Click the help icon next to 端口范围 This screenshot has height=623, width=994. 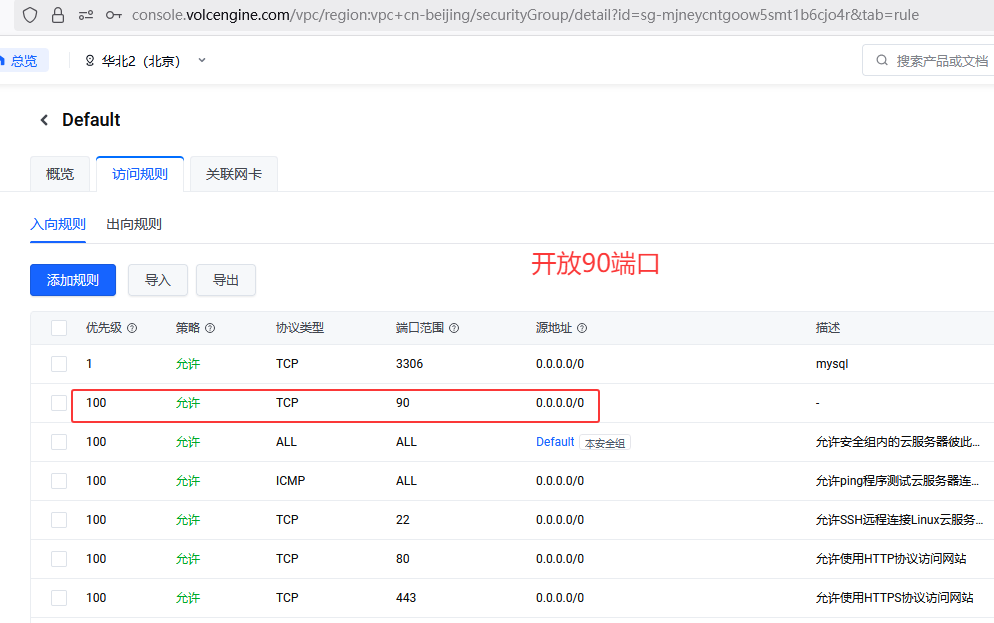454,328
